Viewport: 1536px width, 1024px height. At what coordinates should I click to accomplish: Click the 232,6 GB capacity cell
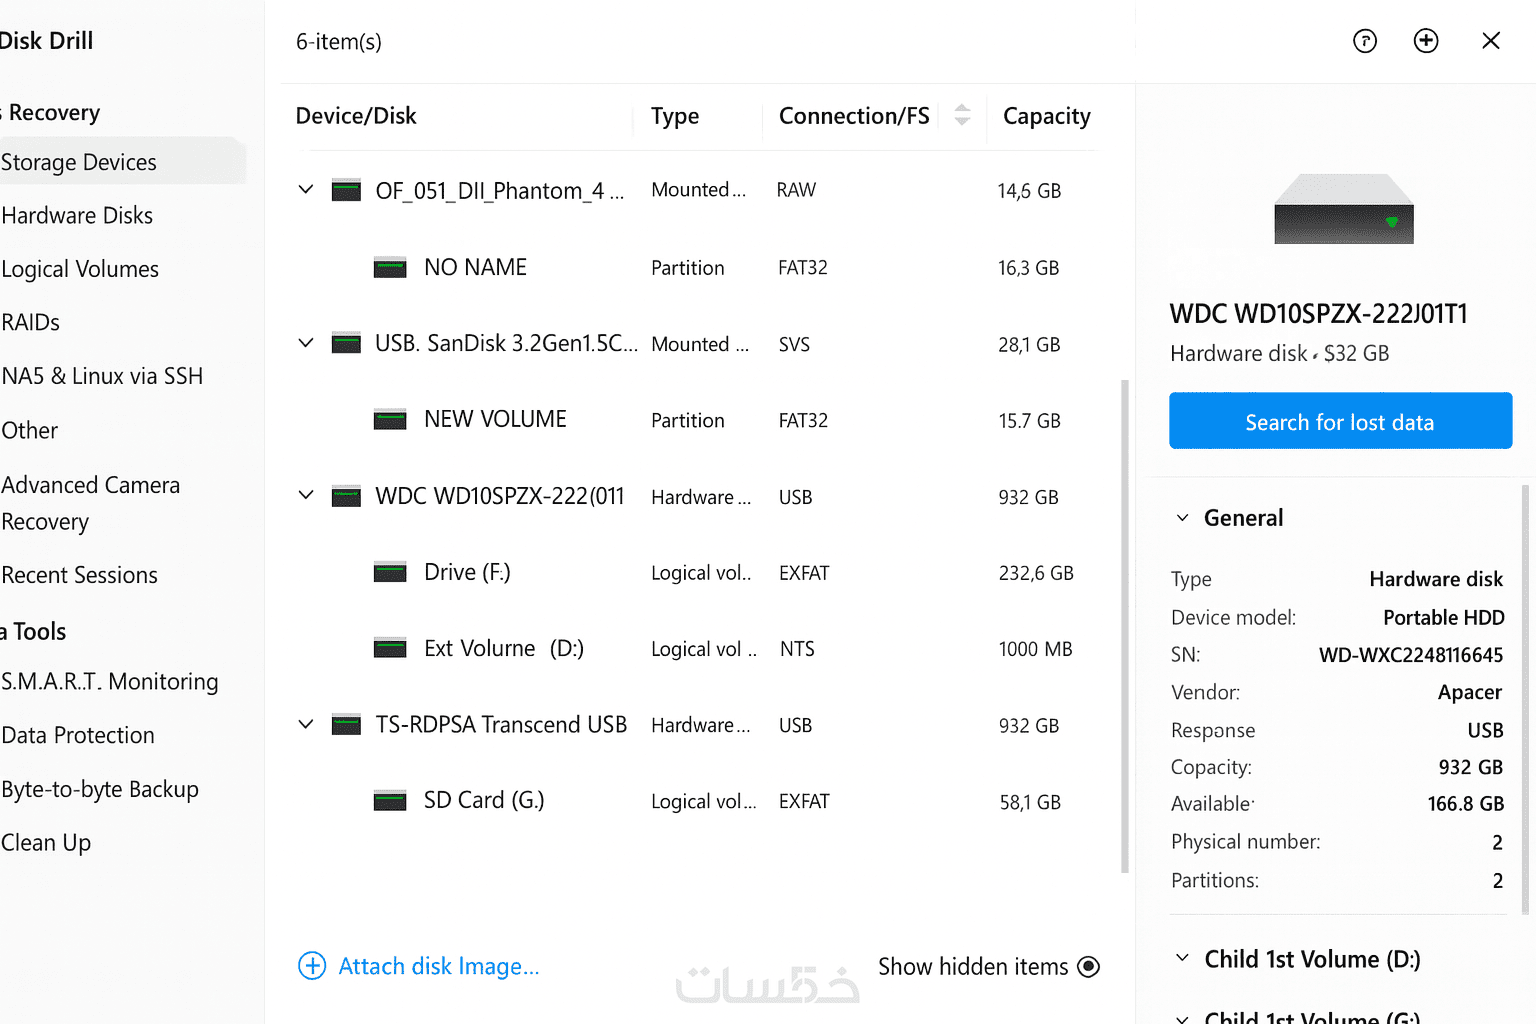[1036, 573]
